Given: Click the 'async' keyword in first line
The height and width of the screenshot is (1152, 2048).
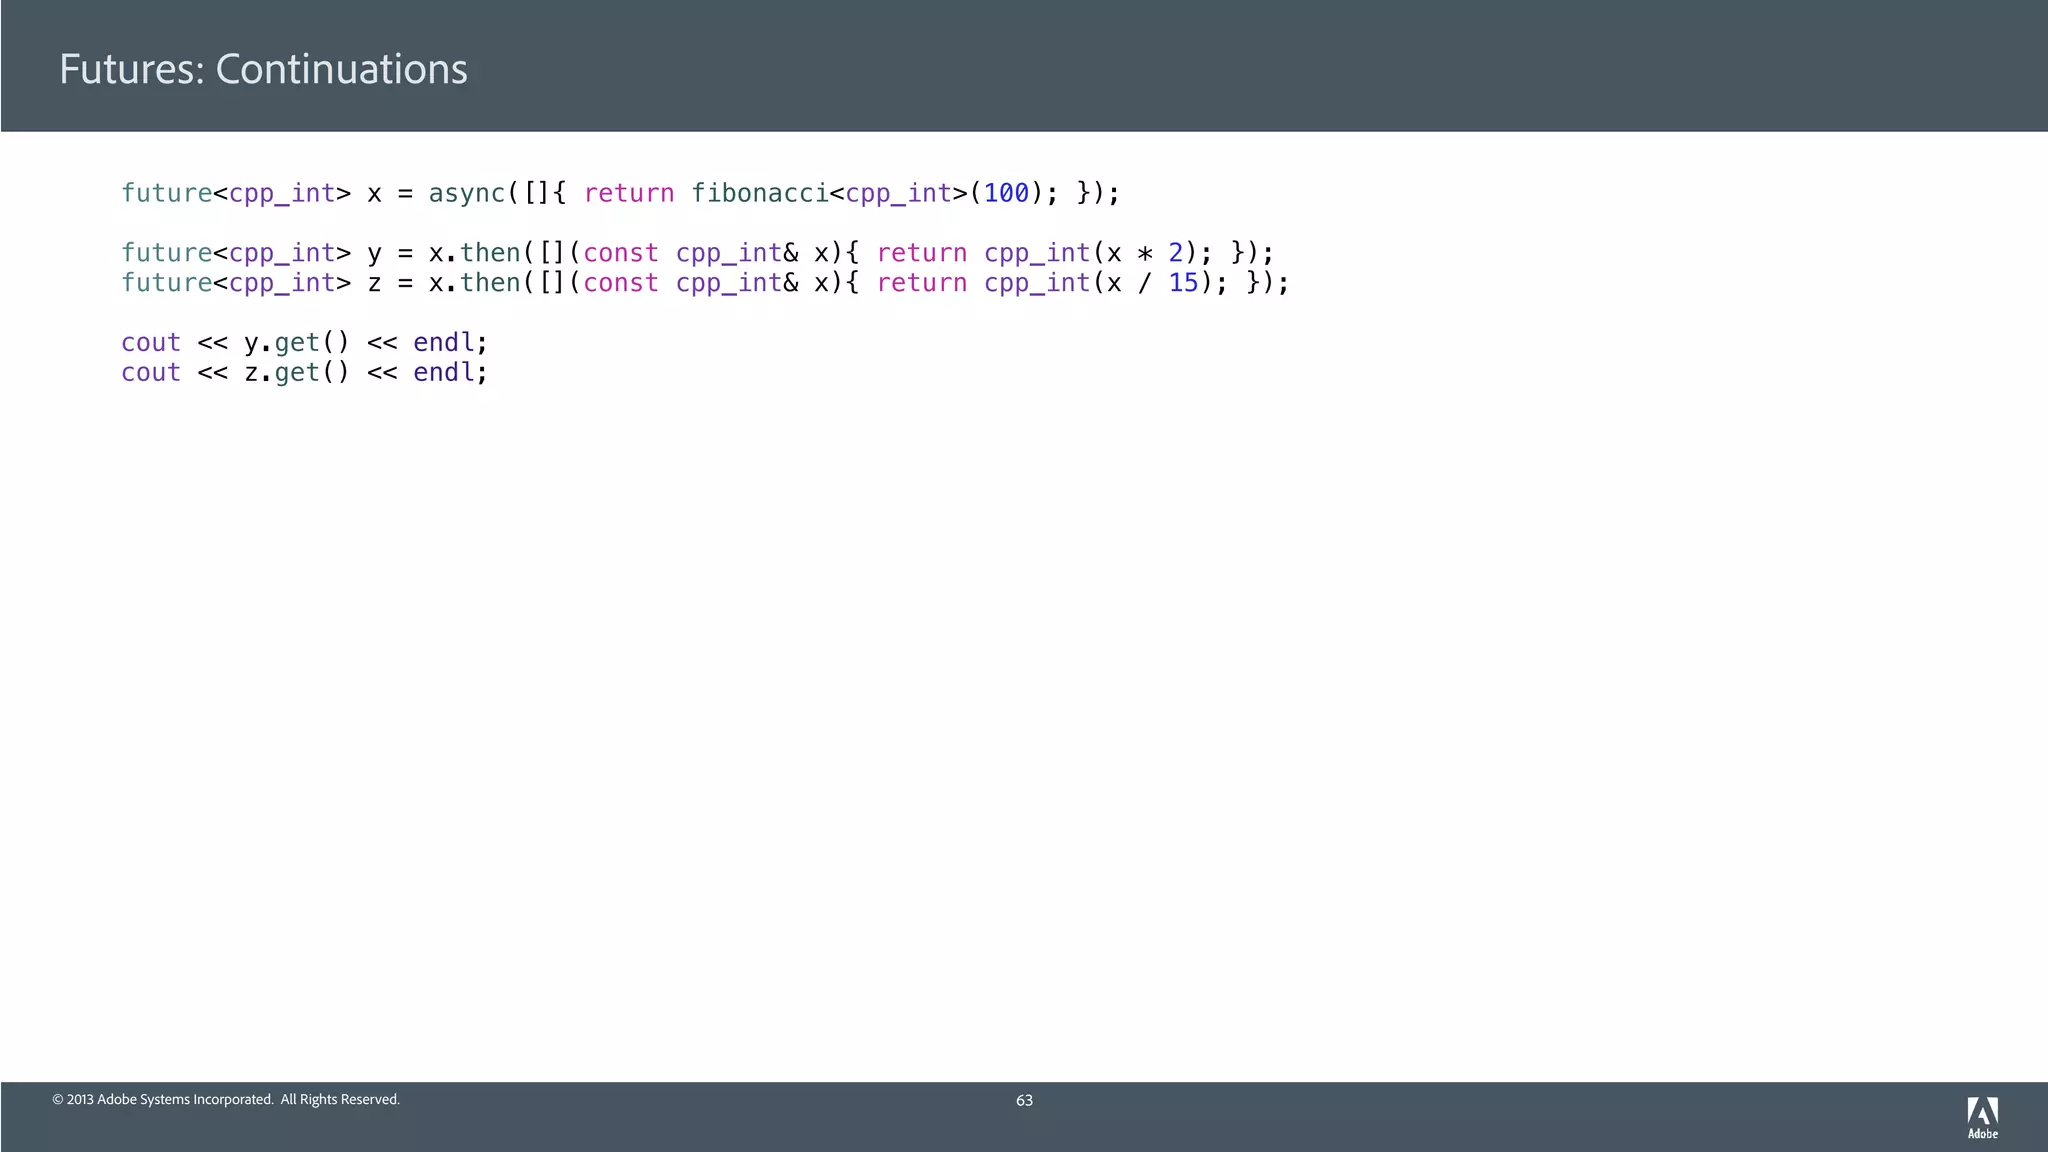Looking at the screenshot, I should [467, 193].
